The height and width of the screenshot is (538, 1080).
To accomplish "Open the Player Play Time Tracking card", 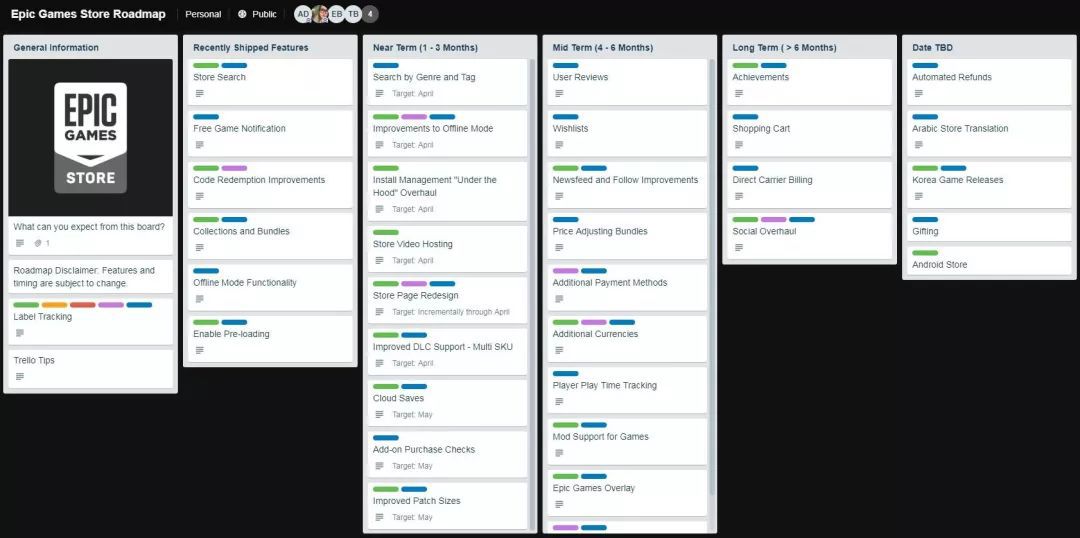I will pos(627,391).
